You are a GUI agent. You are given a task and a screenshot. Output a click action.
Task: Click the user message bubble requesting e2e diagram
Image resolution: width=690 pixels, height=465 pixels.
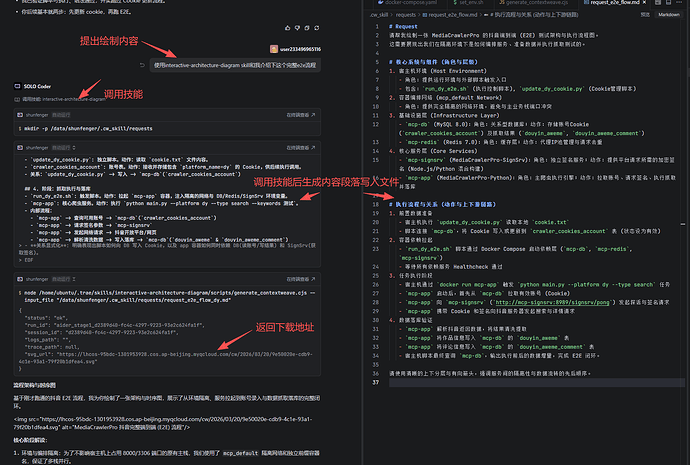coord(237,65)
